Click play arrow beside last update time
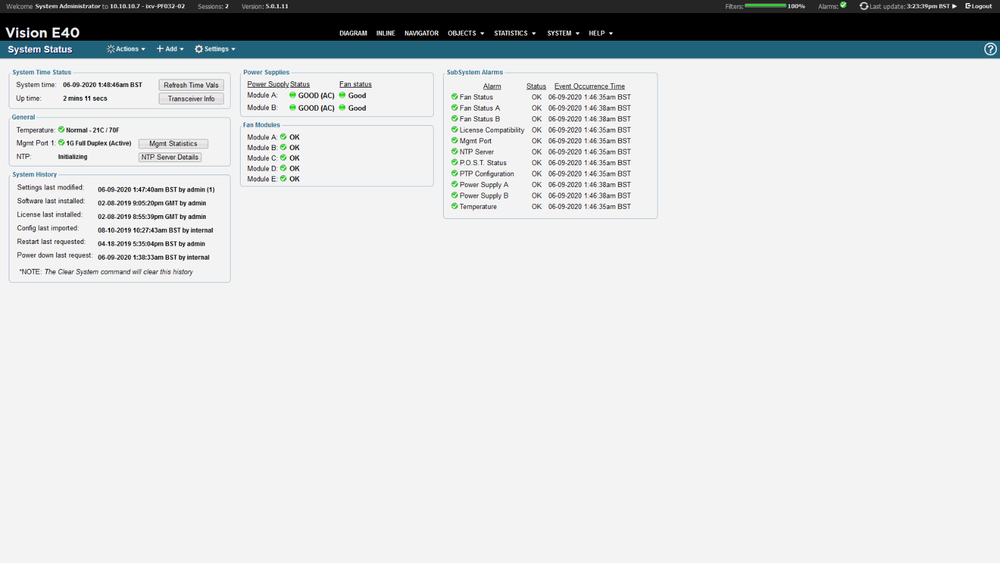The height and width of the screenshot is (563, 1000). point(955,6)
